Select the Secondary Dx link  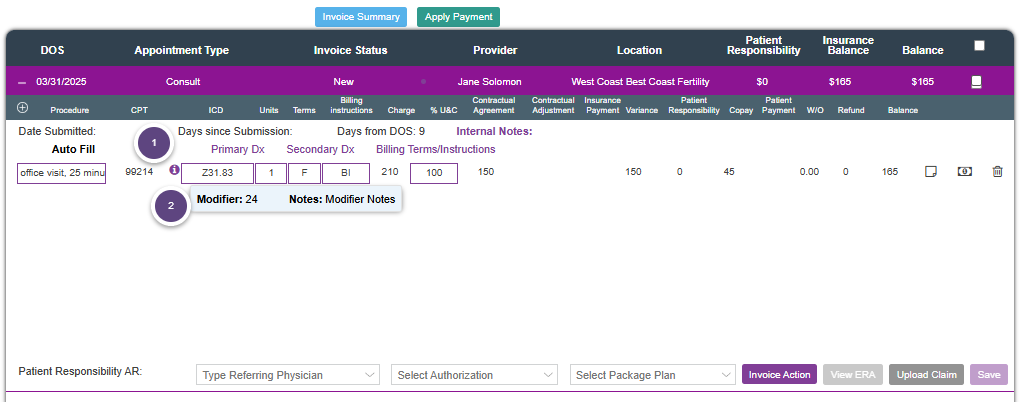pyautogui.click(x=320, y=149)
